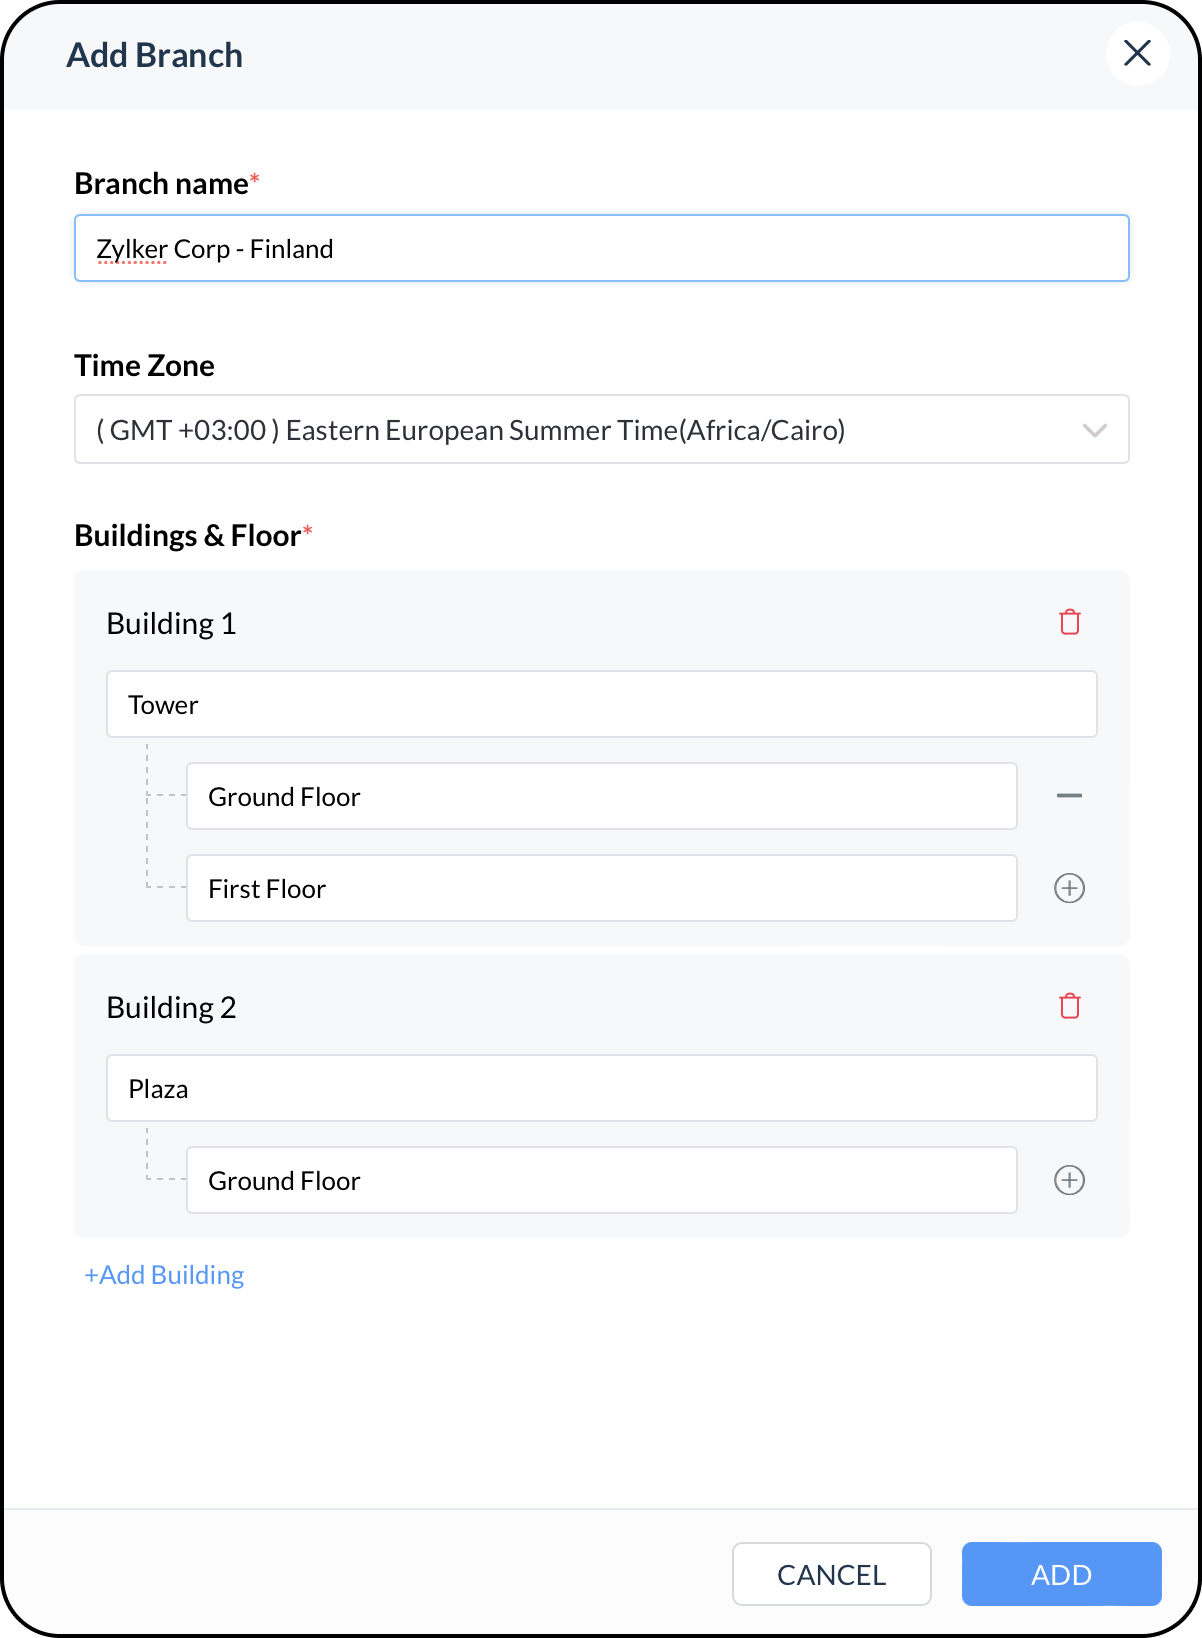The image size is (1202, 1638).
Task: Add floor after First Floor using plus icon
Action: point(1069,888)
